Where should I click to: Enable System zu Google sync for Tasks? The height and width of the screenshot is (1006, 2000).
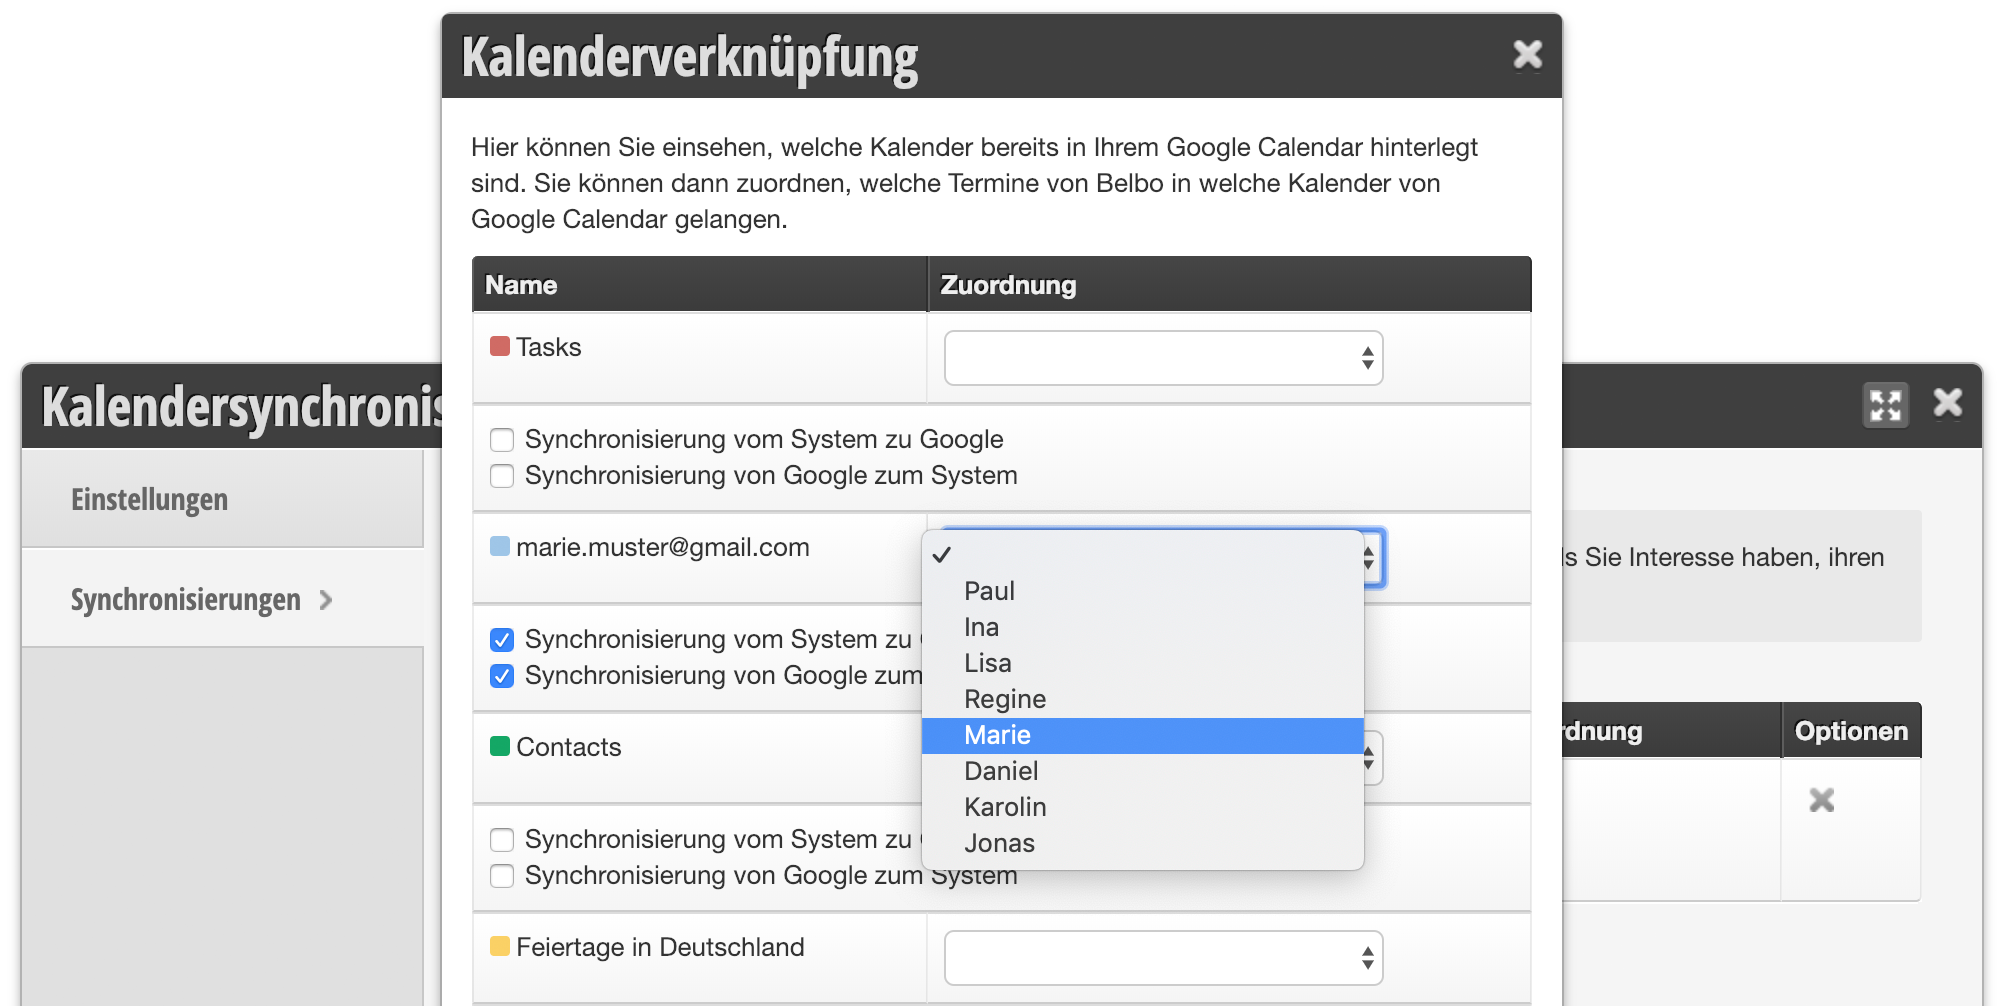coord(502,440)
